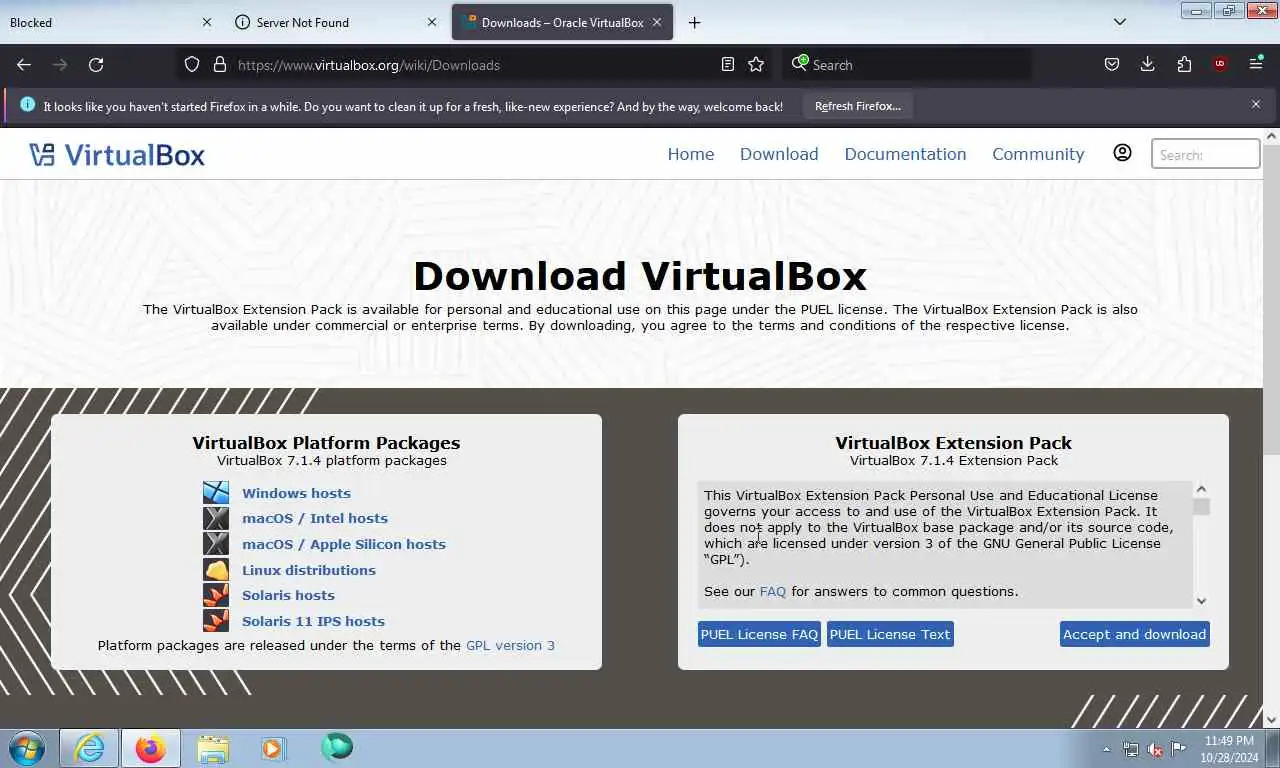Click the license text box scroll up arrow
Image resolution: width=1280 pixels, height=768 pixels.
(1201, 489)
